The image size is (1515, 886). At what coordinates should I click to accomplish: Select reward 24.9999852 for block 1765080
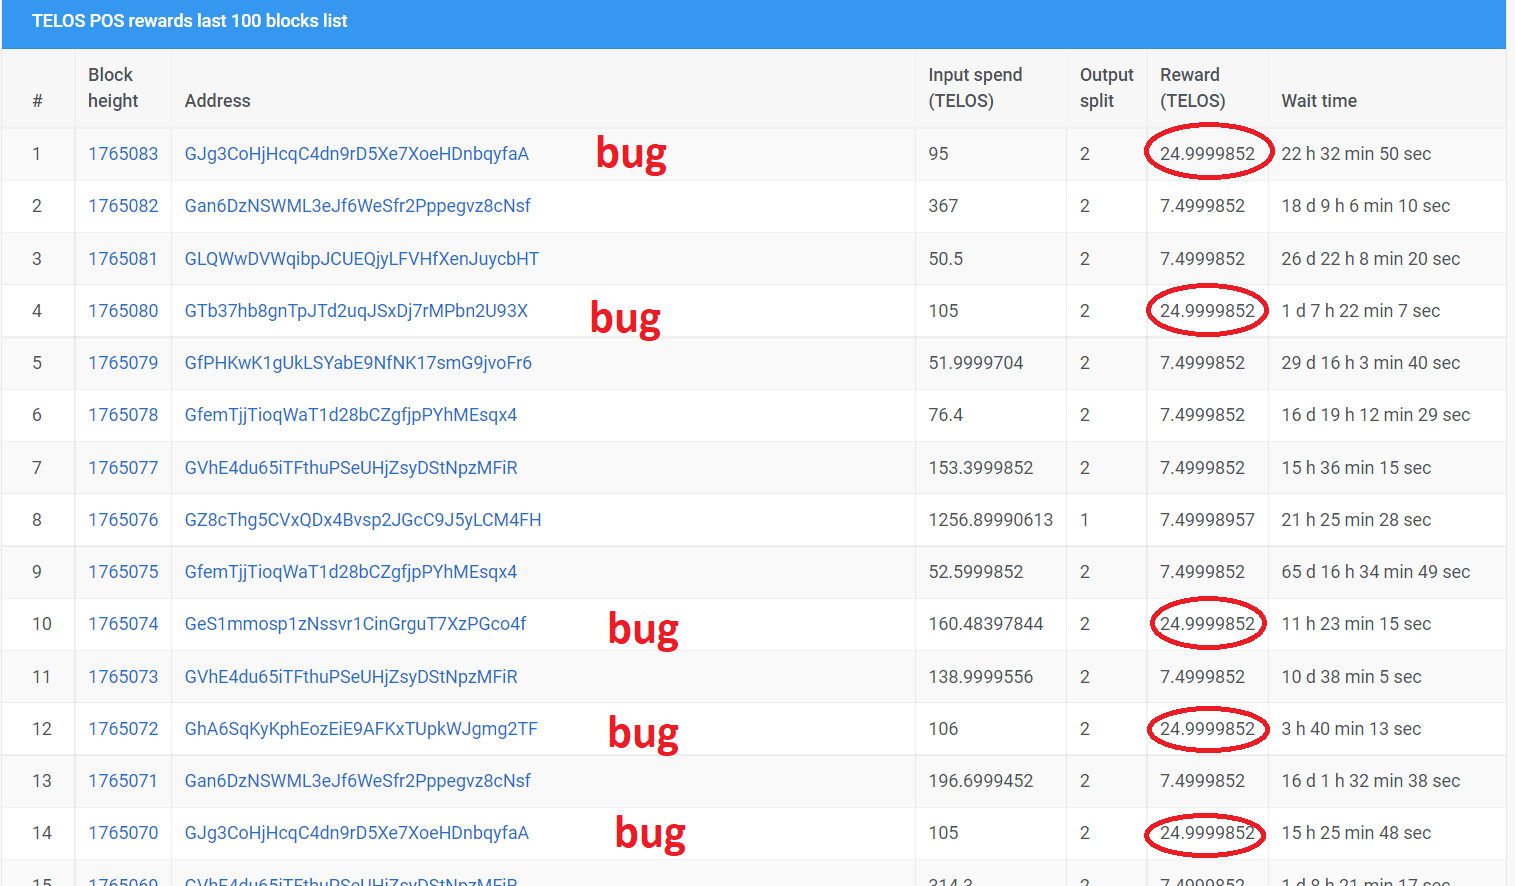pos(1207,311)
